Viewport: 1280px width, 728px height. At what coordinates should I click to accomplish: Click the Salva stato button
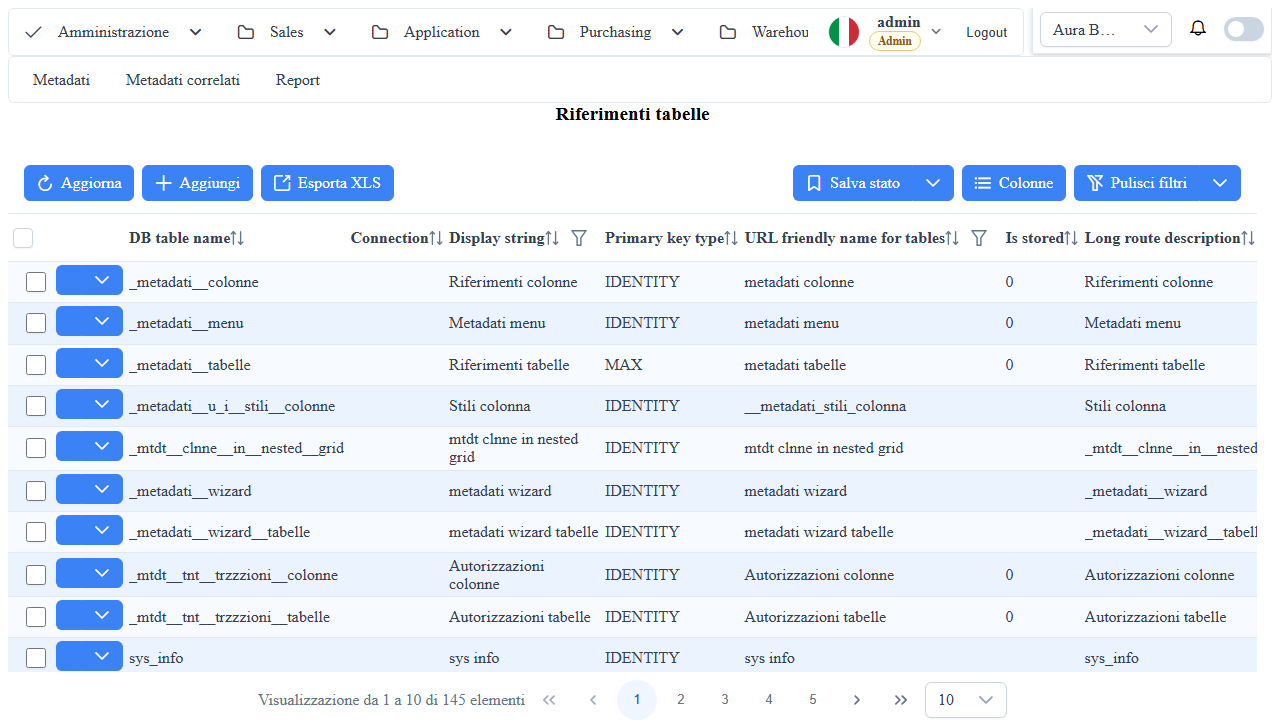point(853,183)
